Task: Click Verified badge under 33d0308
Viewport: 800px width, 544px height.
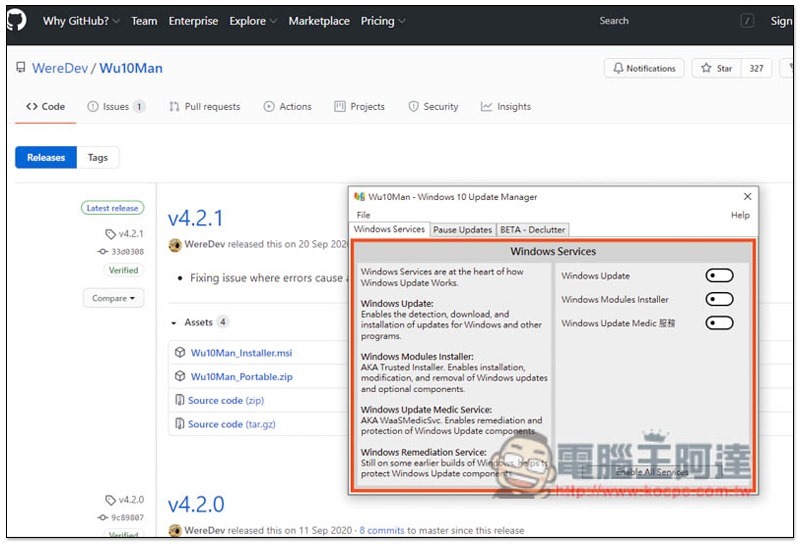Action: [123, 270]
